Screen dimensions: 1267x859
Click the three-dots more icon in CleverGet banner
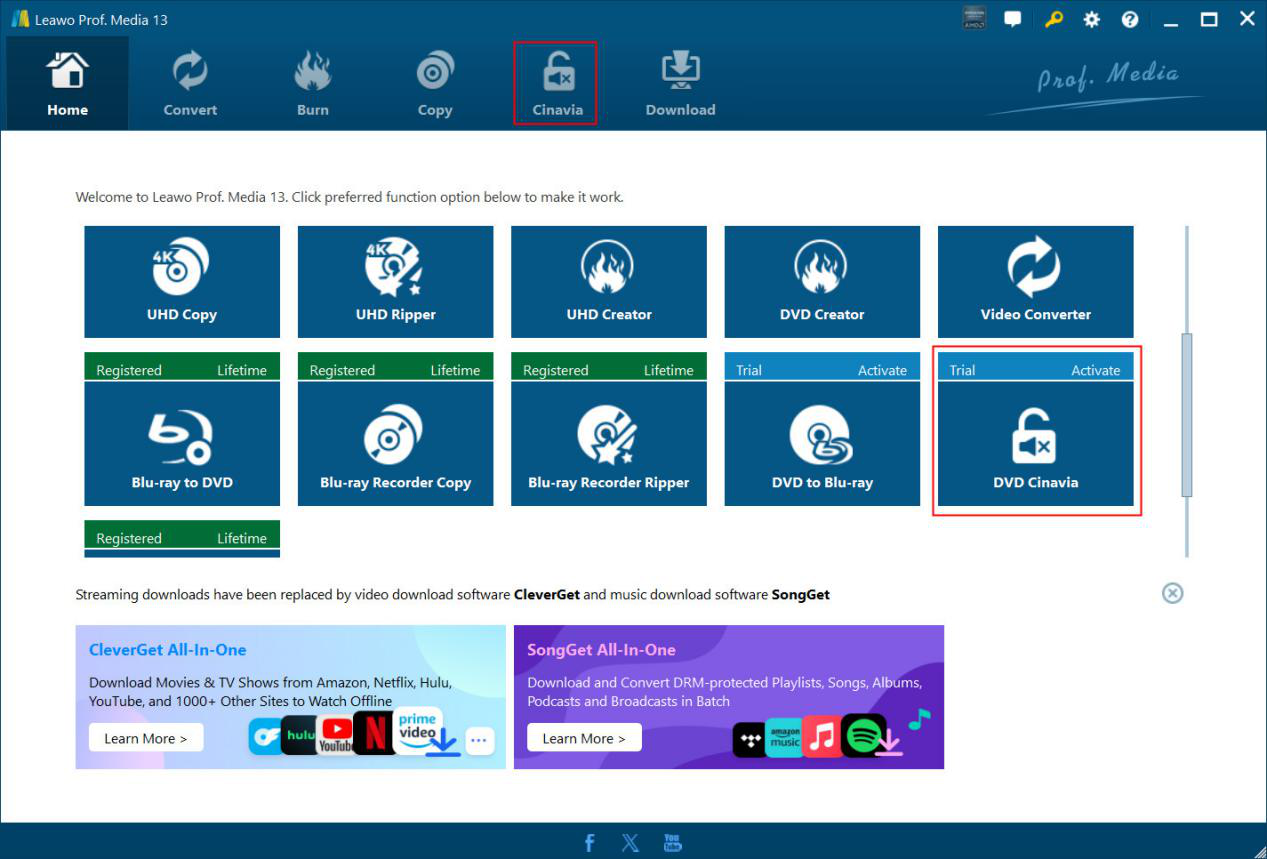coord(480,740)
